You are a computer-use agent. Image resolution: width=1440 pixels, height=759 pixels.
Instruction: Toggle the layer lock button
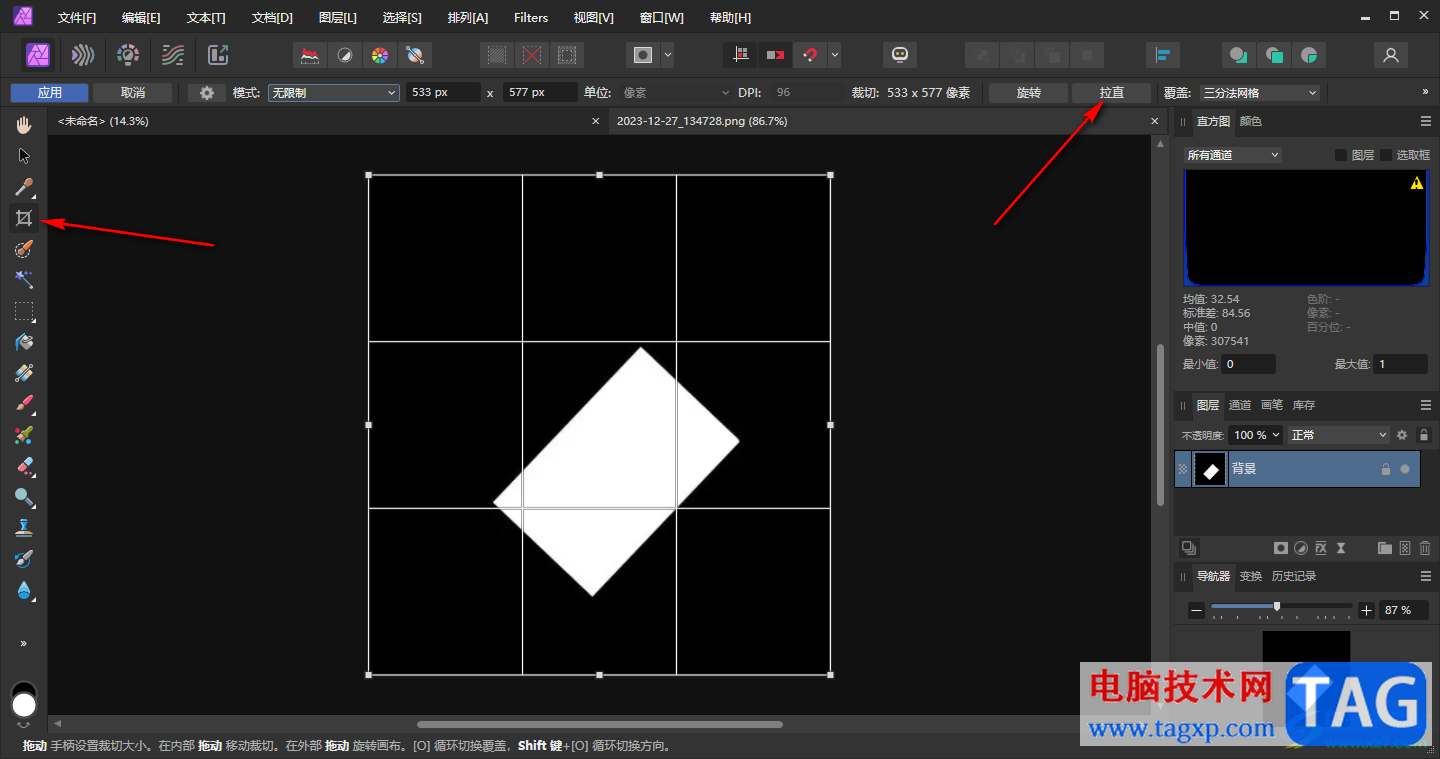tap(1424, 435)
